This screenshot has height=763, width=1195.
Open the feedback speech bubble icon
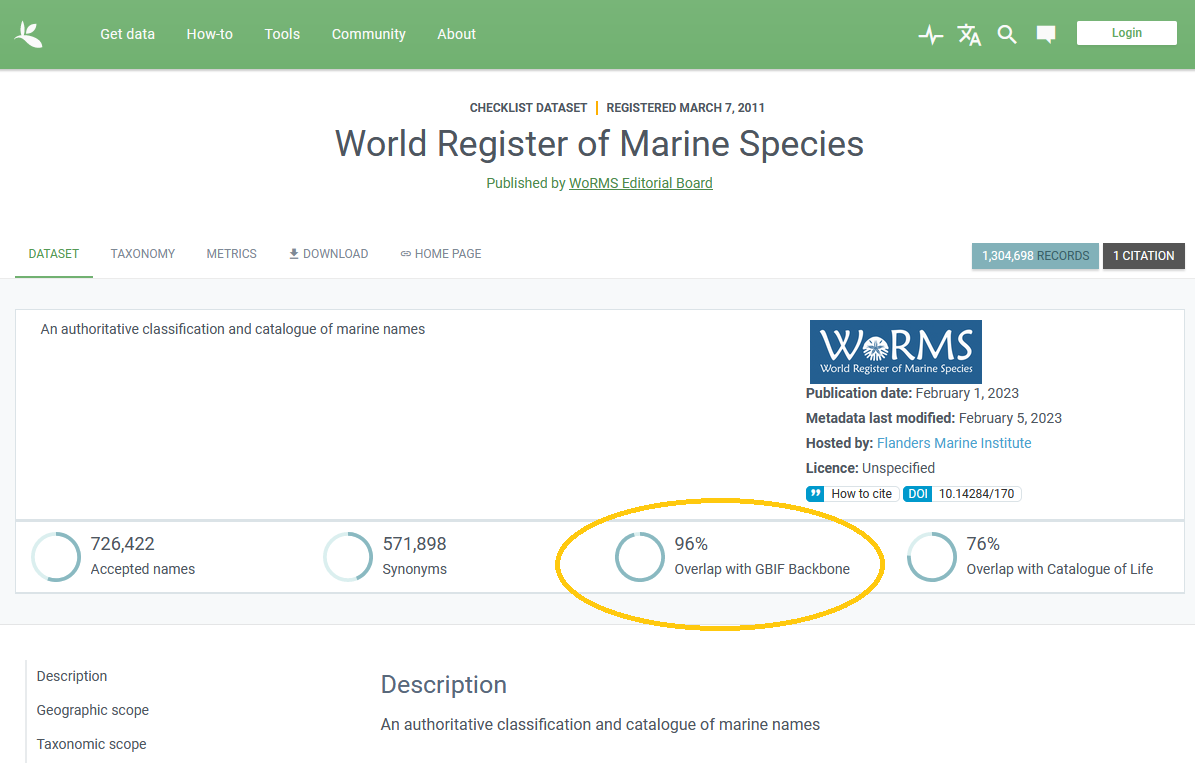point(1046,34)
